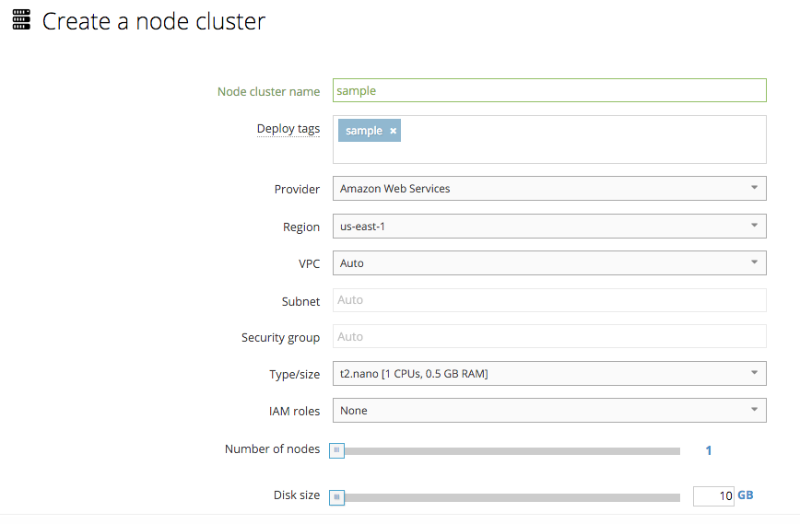
Task: Click the sample deploy tag chip
Action: (x=363, y=131)
